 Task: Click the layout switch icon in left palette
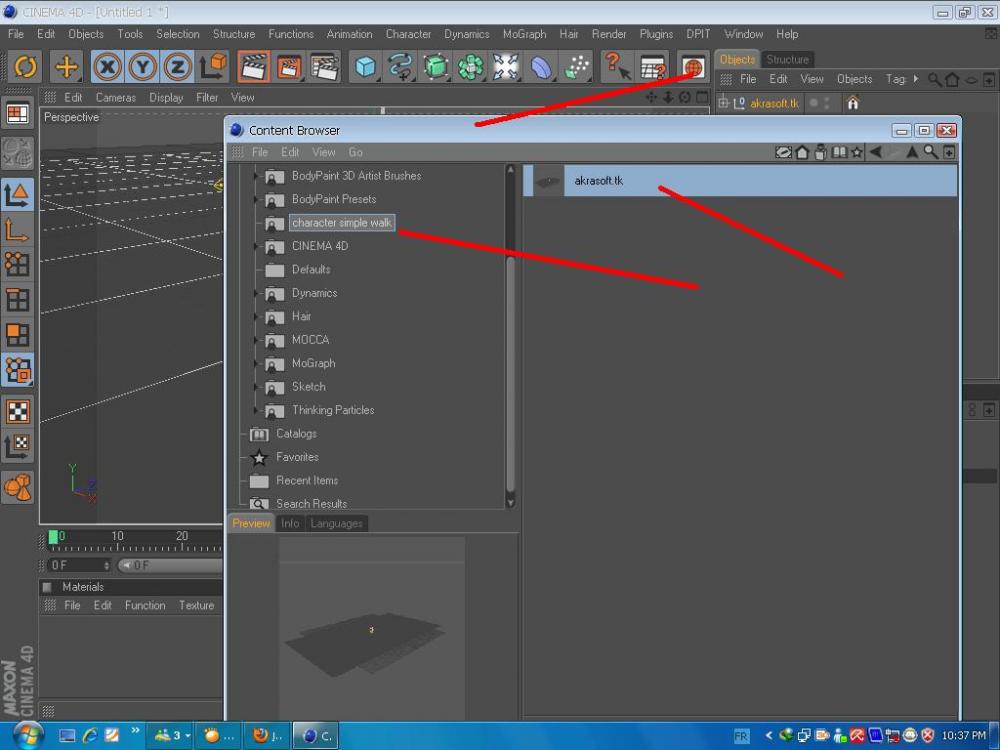(x=17, y=114)
